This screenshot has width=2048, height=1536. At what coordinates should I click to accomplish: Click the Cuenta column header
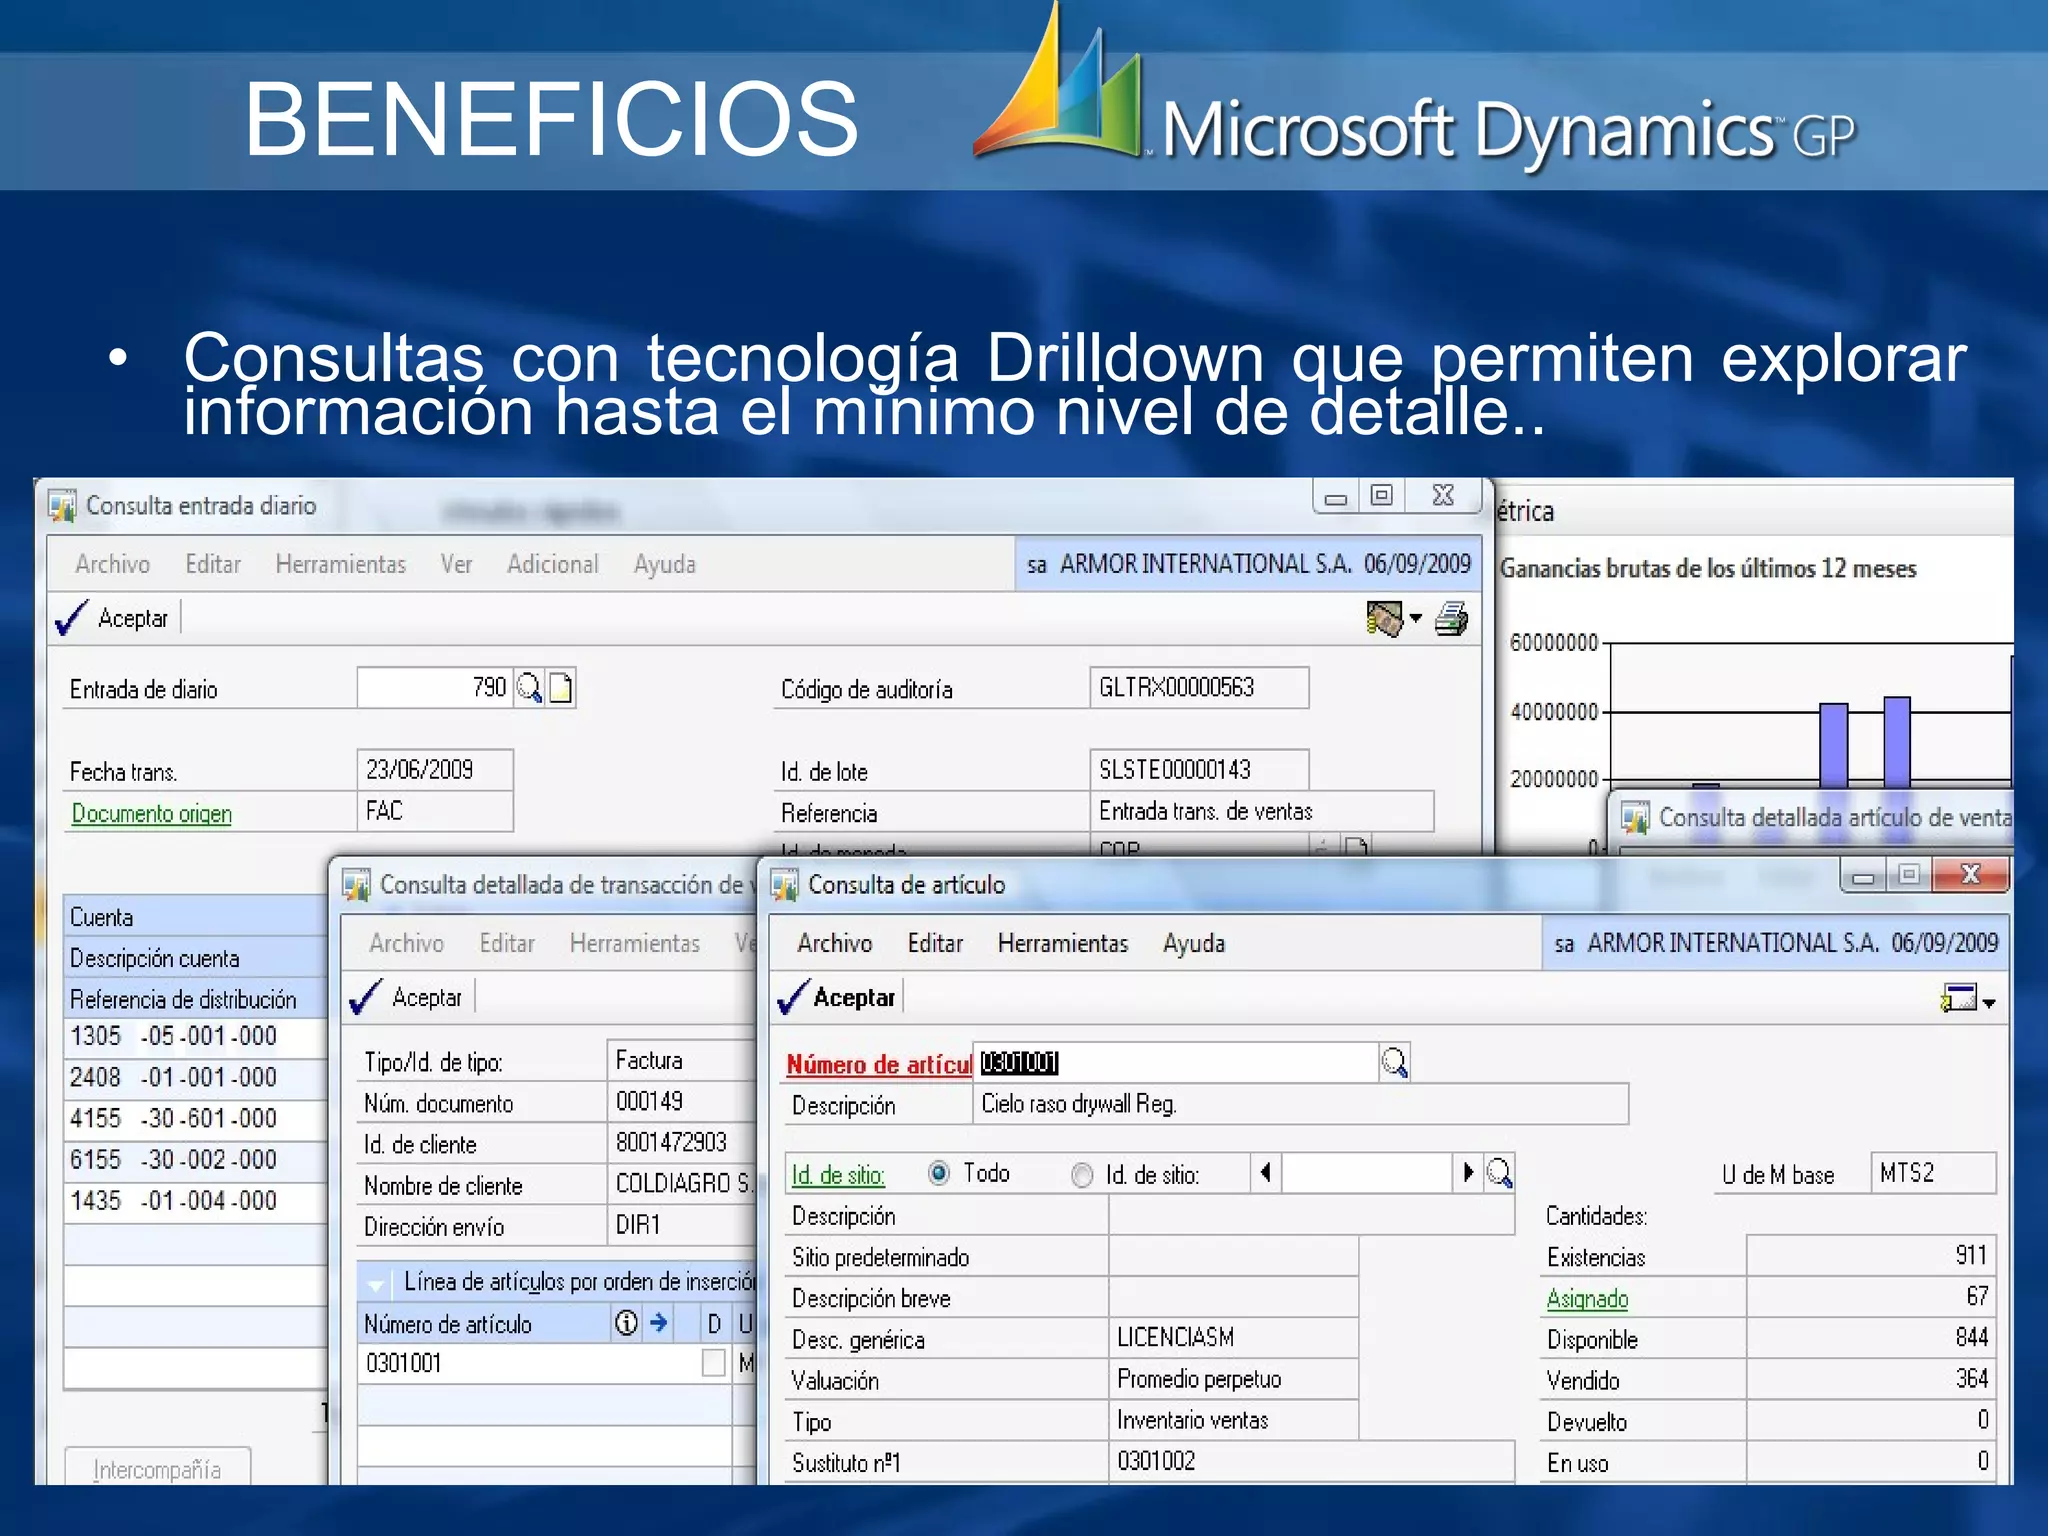195,916
